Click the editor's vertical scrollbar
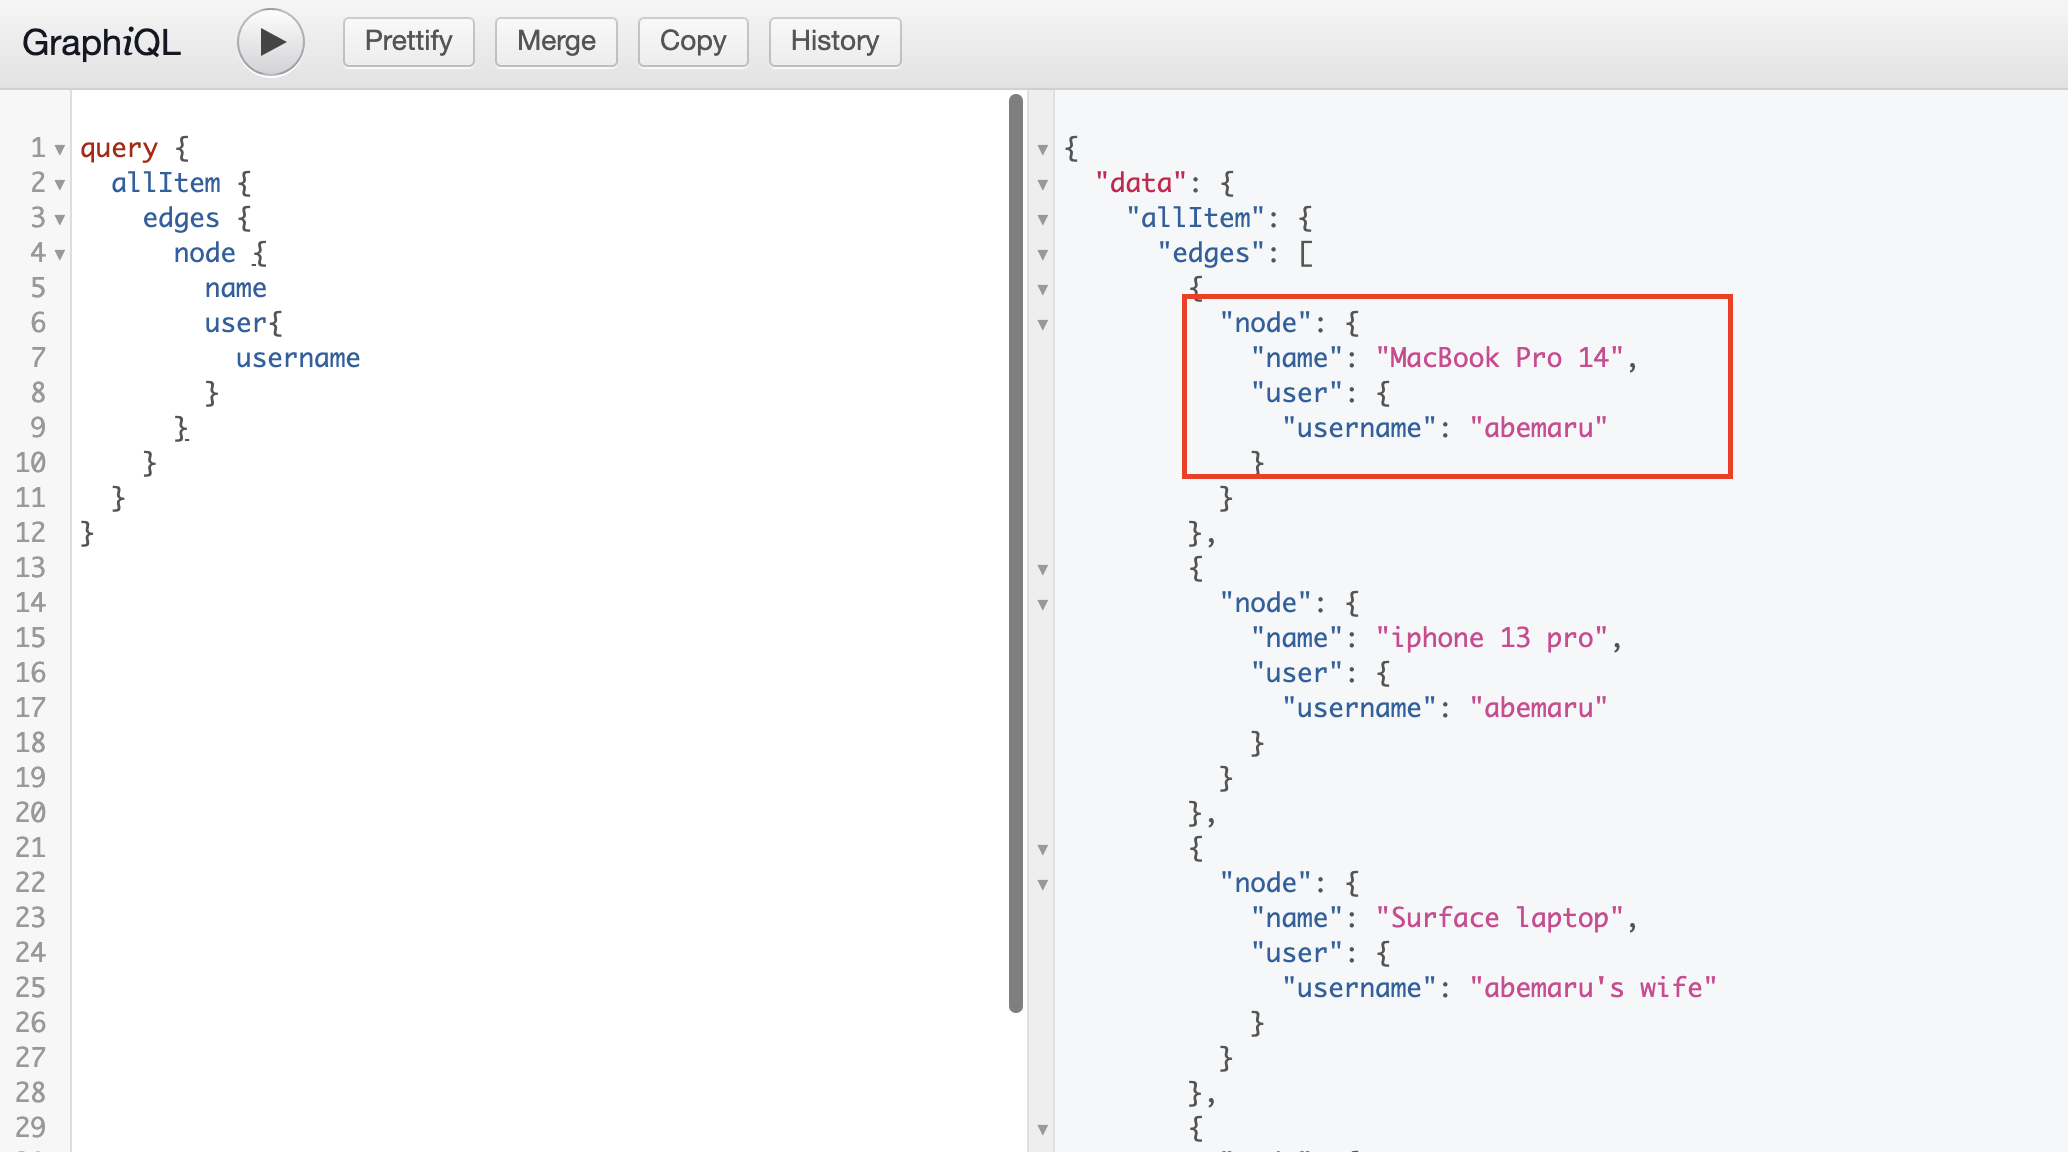The width and height of the screenshot is (2068, 1152). 1016,550
